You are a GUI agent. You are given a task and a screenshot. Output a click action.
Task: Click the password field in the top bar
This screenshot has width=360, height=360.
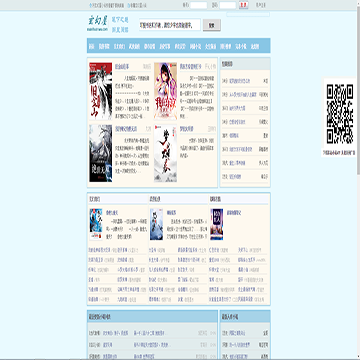coord(228,5)
